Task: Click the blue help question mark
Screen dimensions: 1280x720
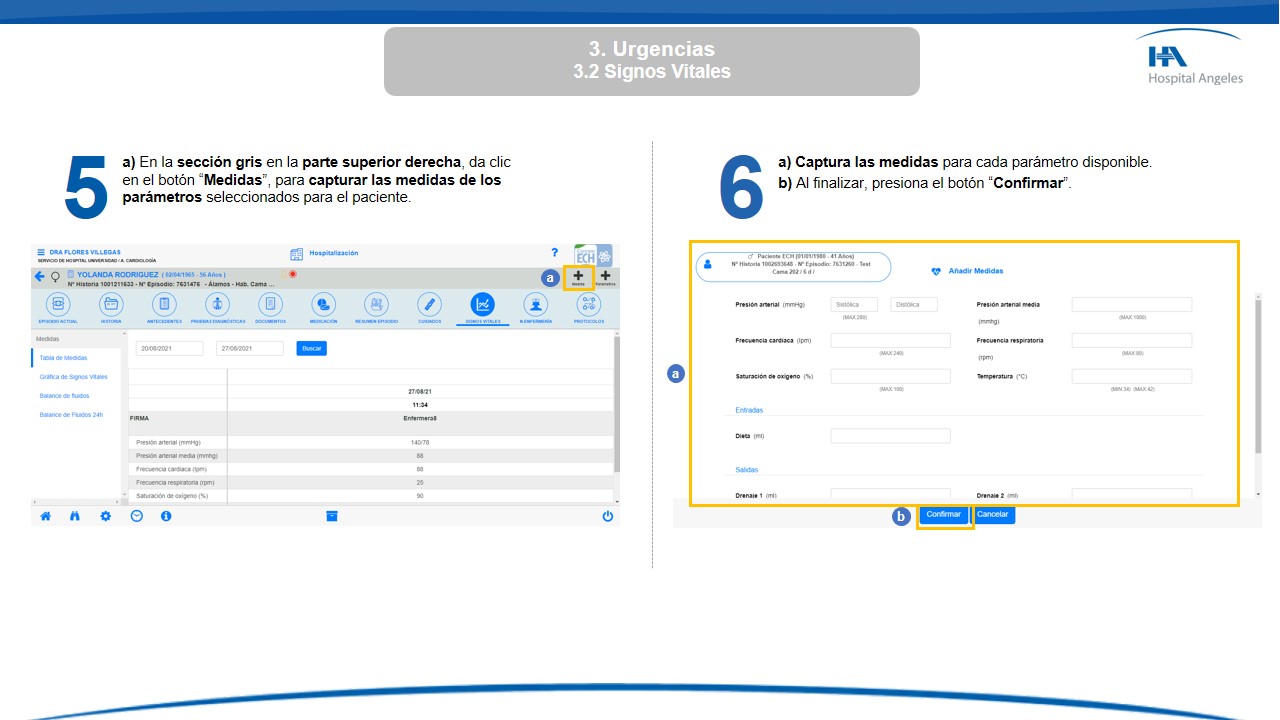Action: [x=555, y=253]
